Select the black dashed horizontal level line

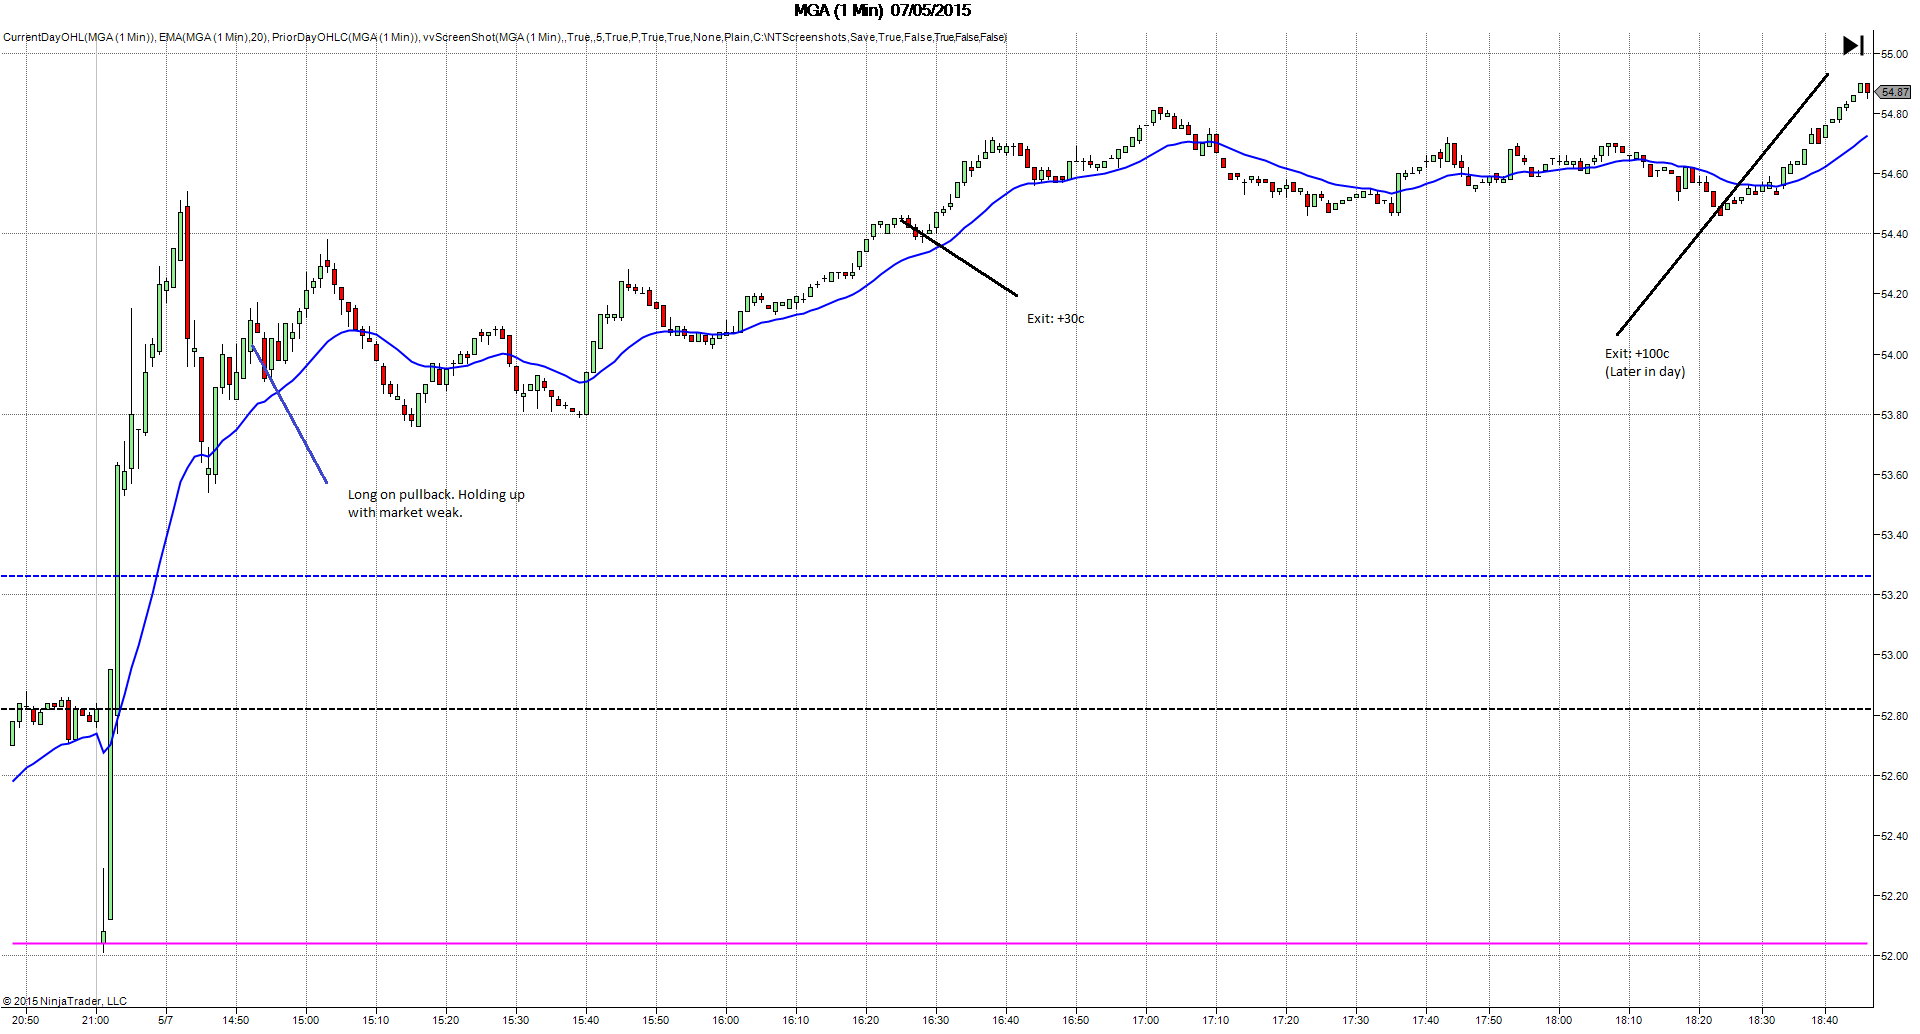(x=936, y=709)
